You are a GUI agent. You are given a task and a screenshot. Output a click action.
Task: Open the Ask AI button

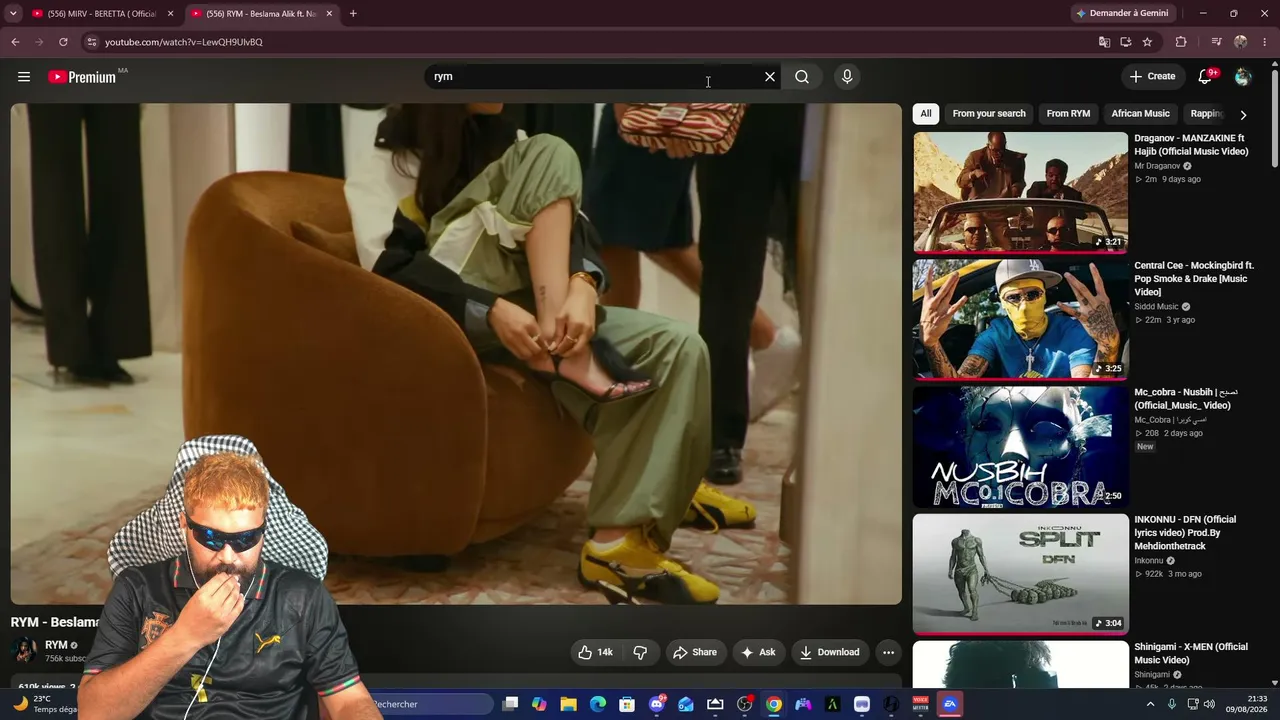[x=758, y=652]
